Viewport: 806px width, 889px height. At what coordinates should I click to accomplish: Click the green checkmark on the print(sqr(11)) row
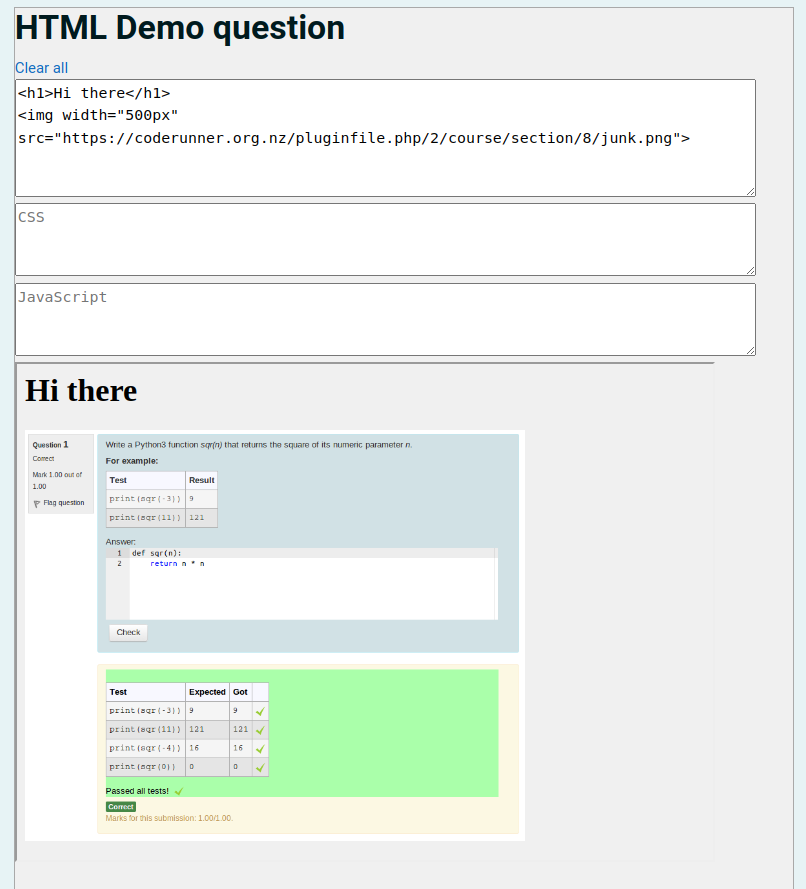pyautogui.click(x=260, y=729)
